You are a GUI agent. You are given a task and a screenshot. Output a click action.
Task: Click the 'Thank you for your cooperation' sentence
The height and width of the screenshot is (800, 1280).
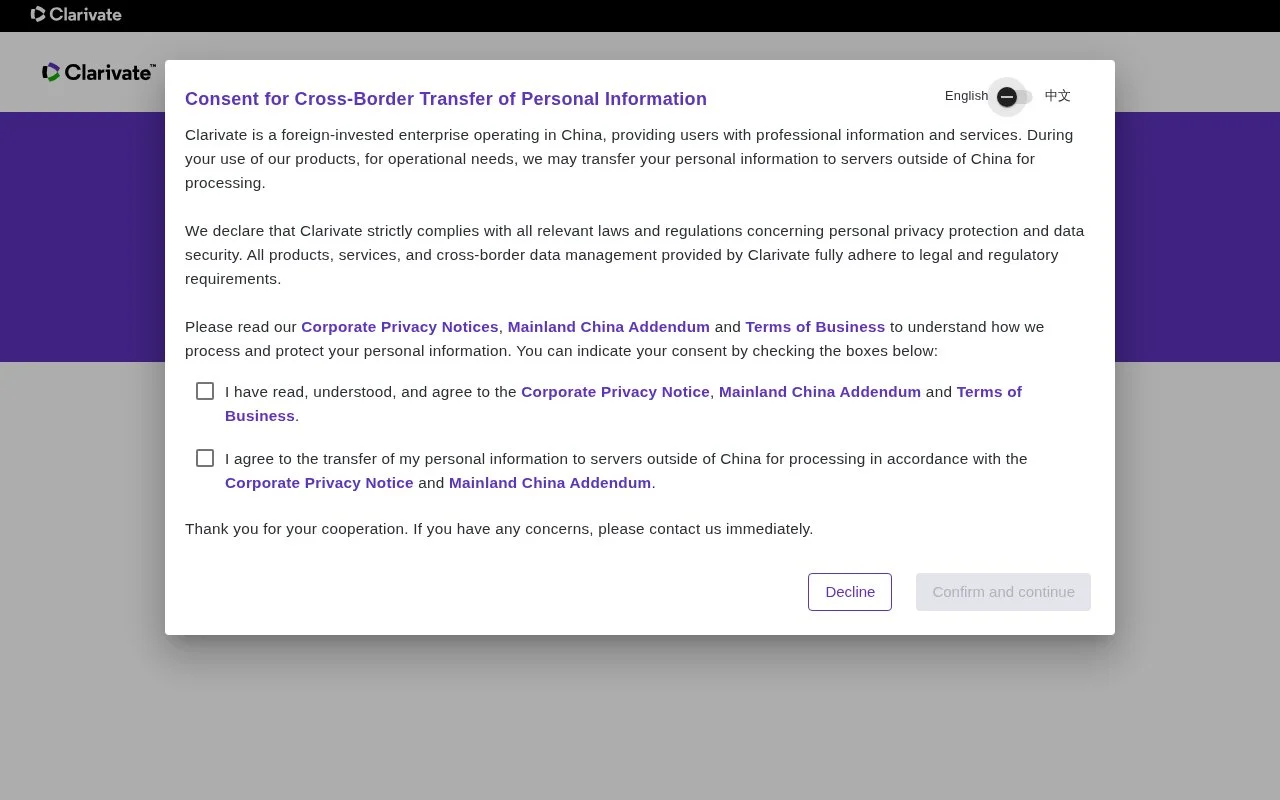pyautogui.click(x=499, y=529)
